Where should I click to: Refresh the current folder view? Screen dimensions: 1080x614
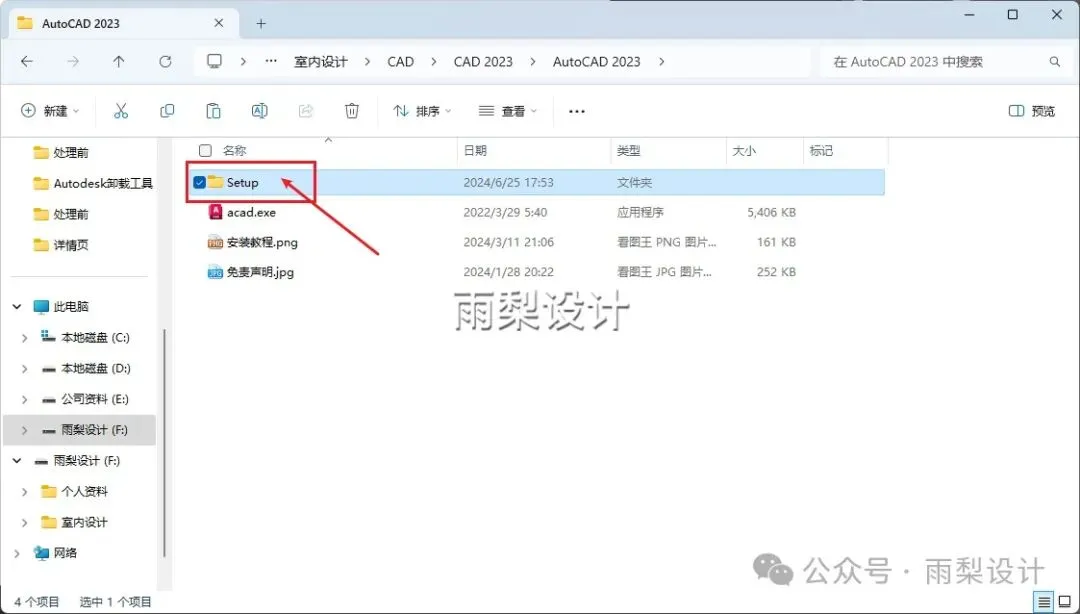point(165,61)
